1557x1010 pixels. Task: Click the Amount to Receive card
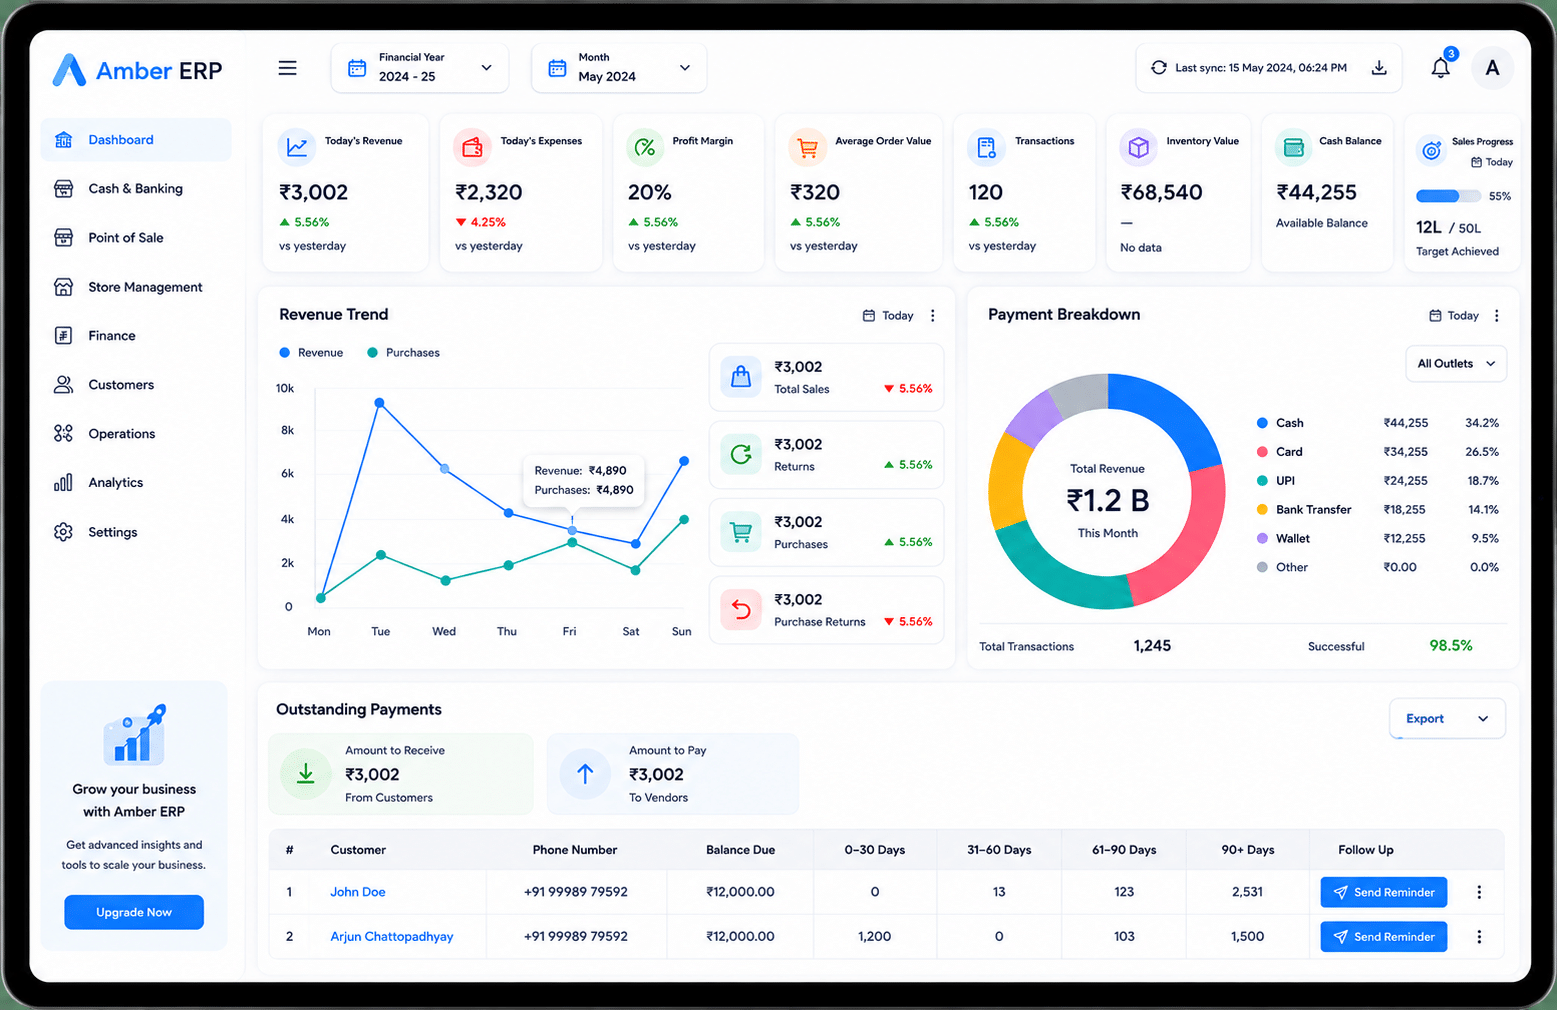401,774
